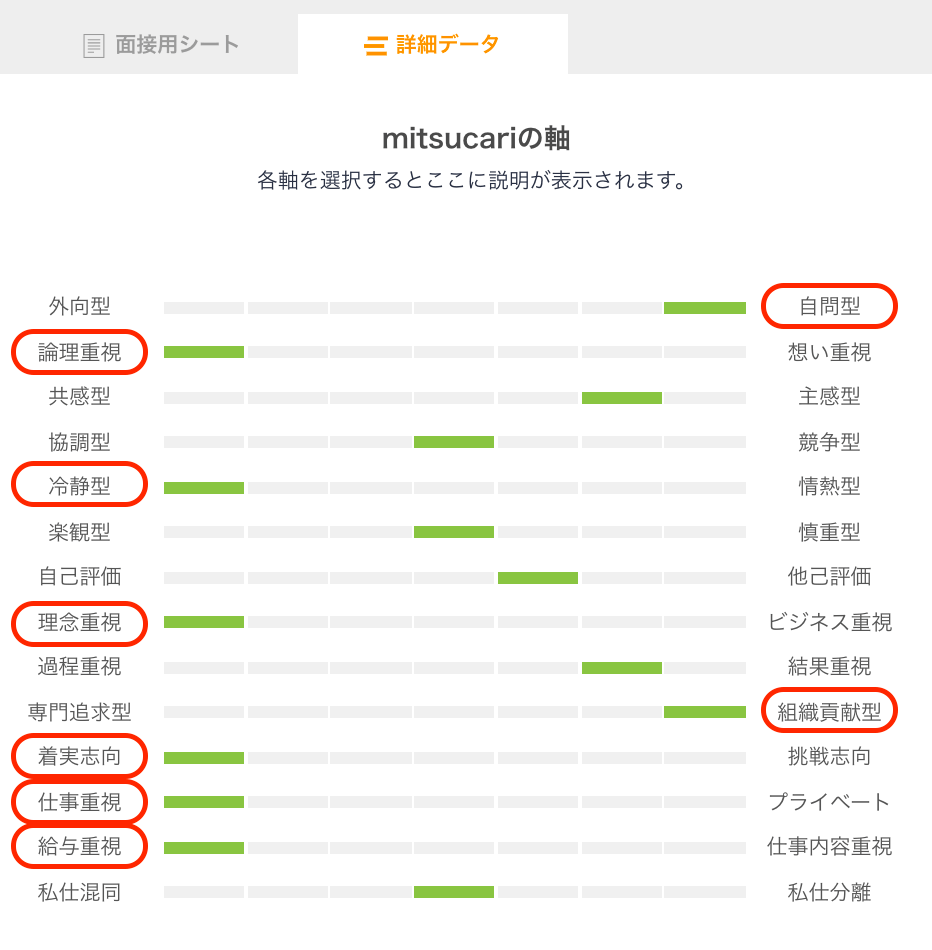
Task: Select the 給与重視 circled label
Action: [x=79, y=846]
